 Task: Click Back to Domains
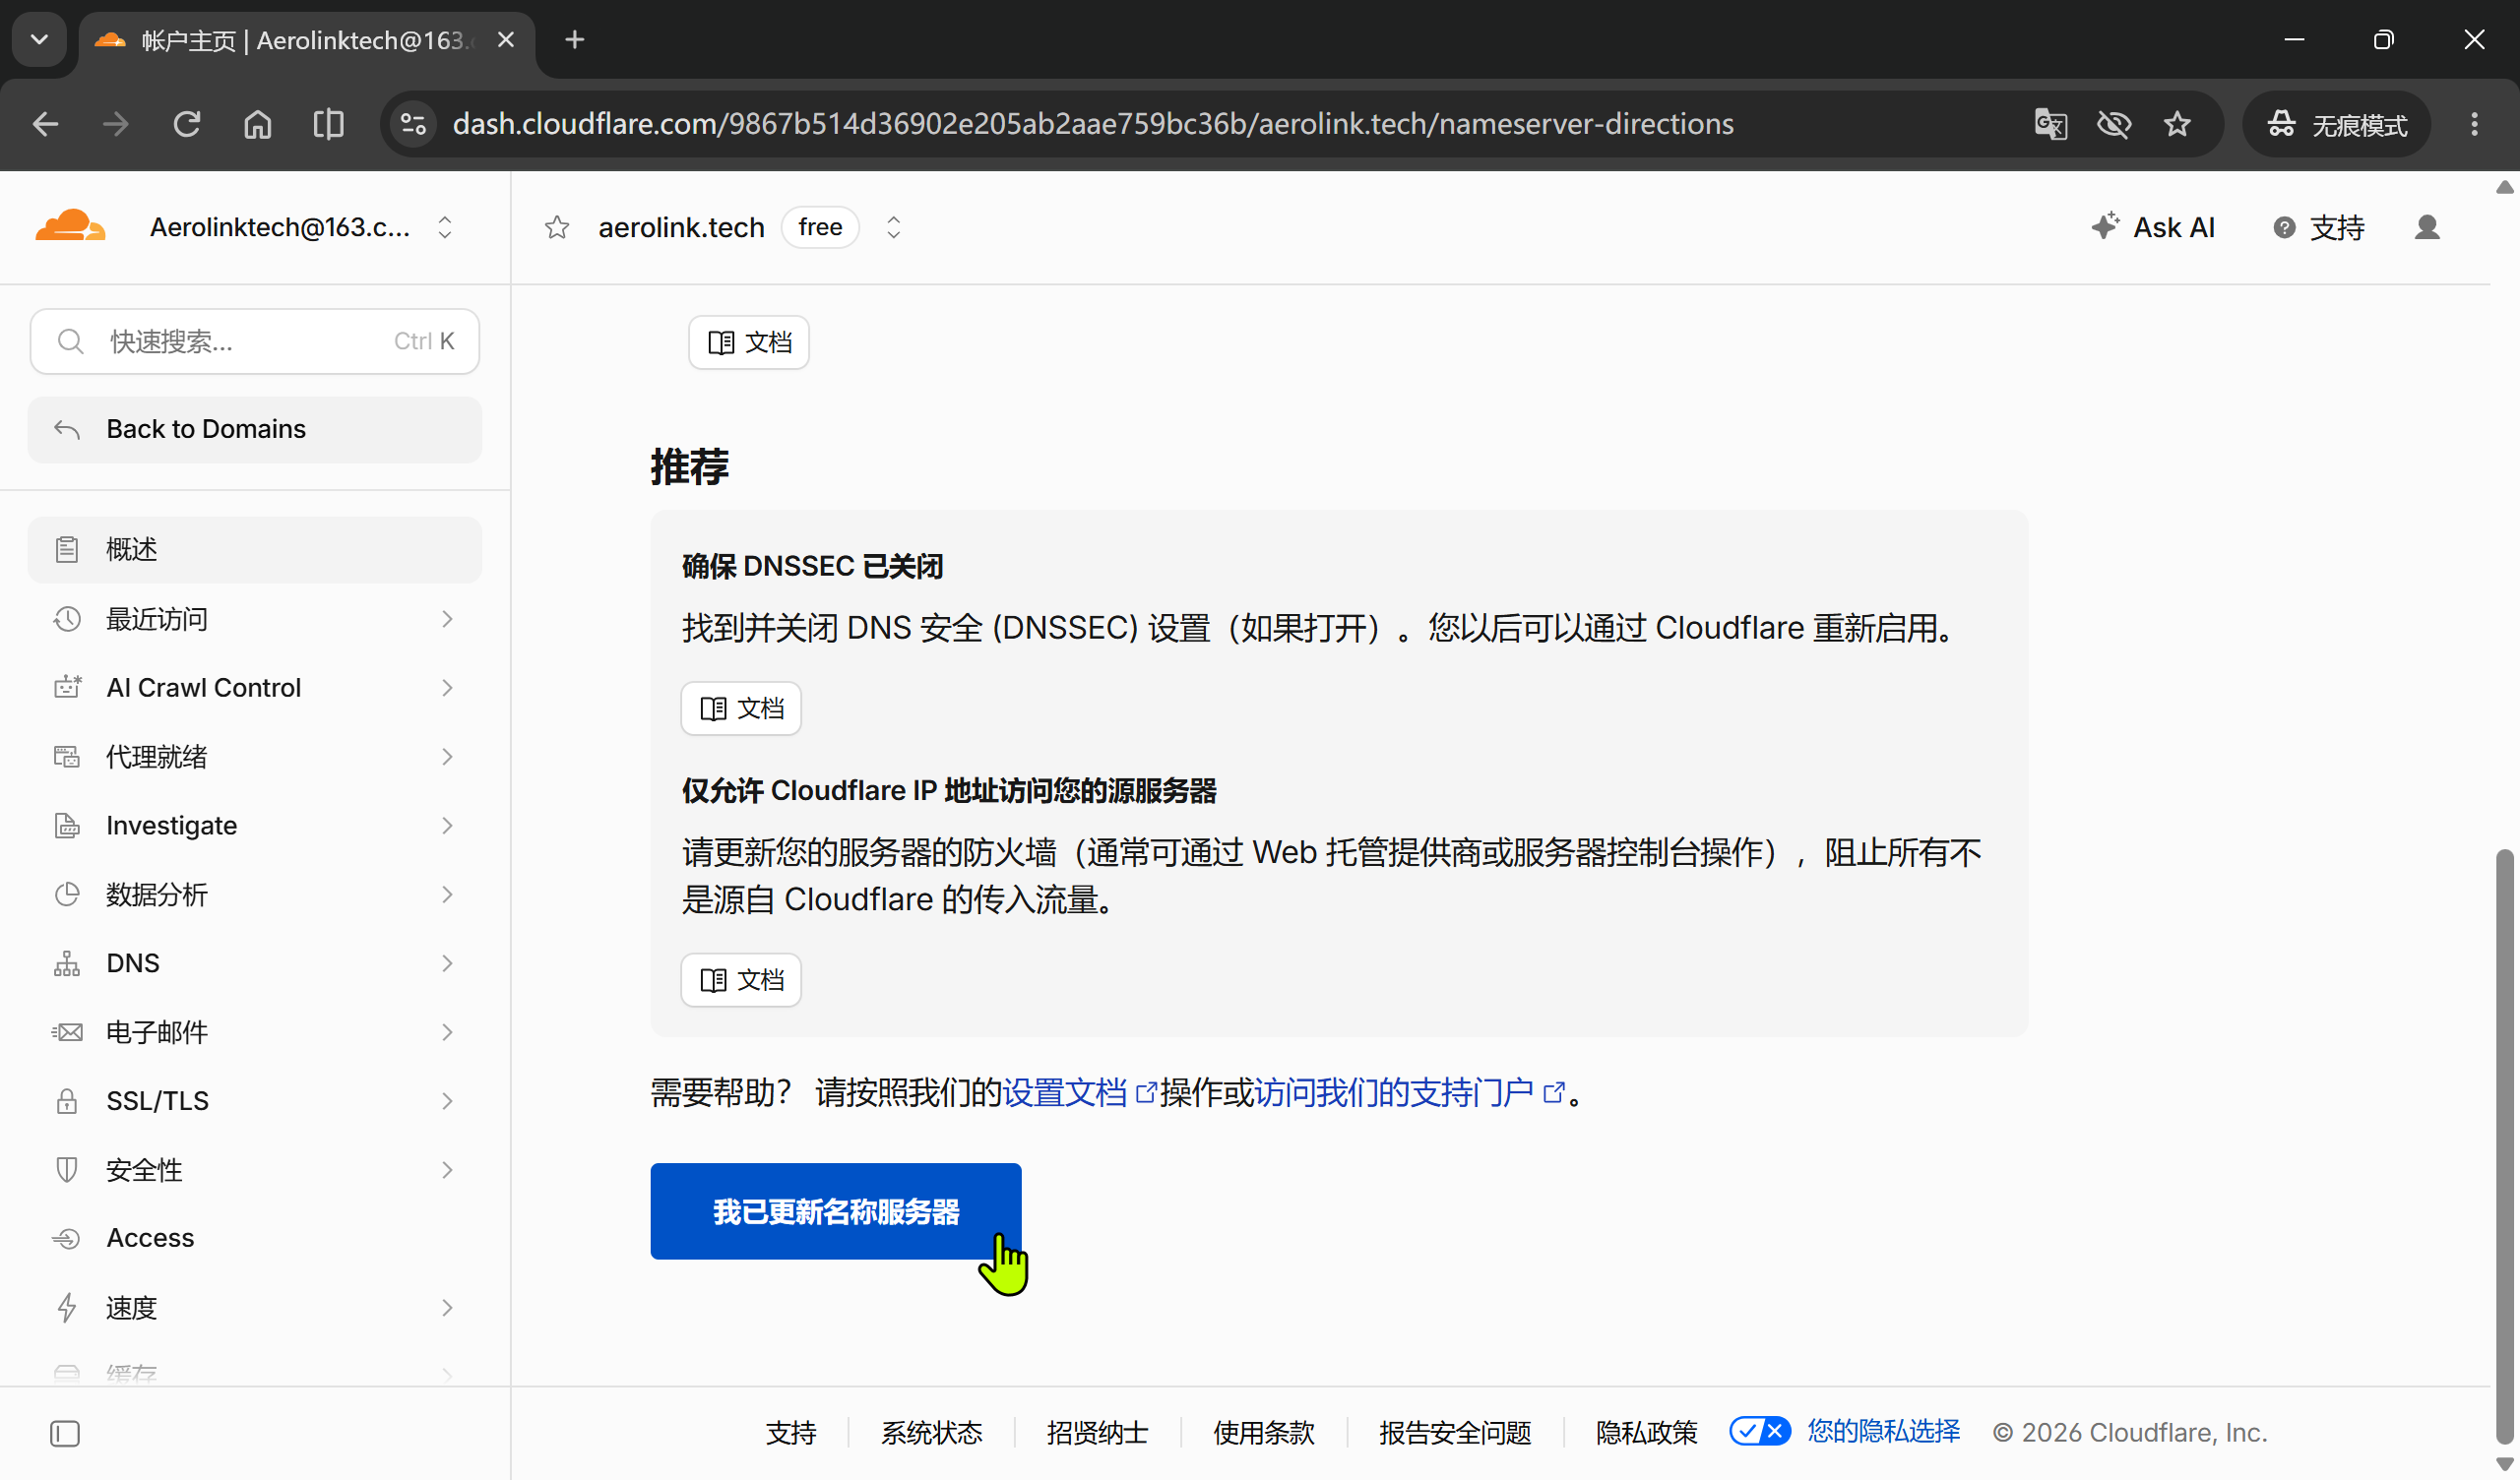coord(255,429)
